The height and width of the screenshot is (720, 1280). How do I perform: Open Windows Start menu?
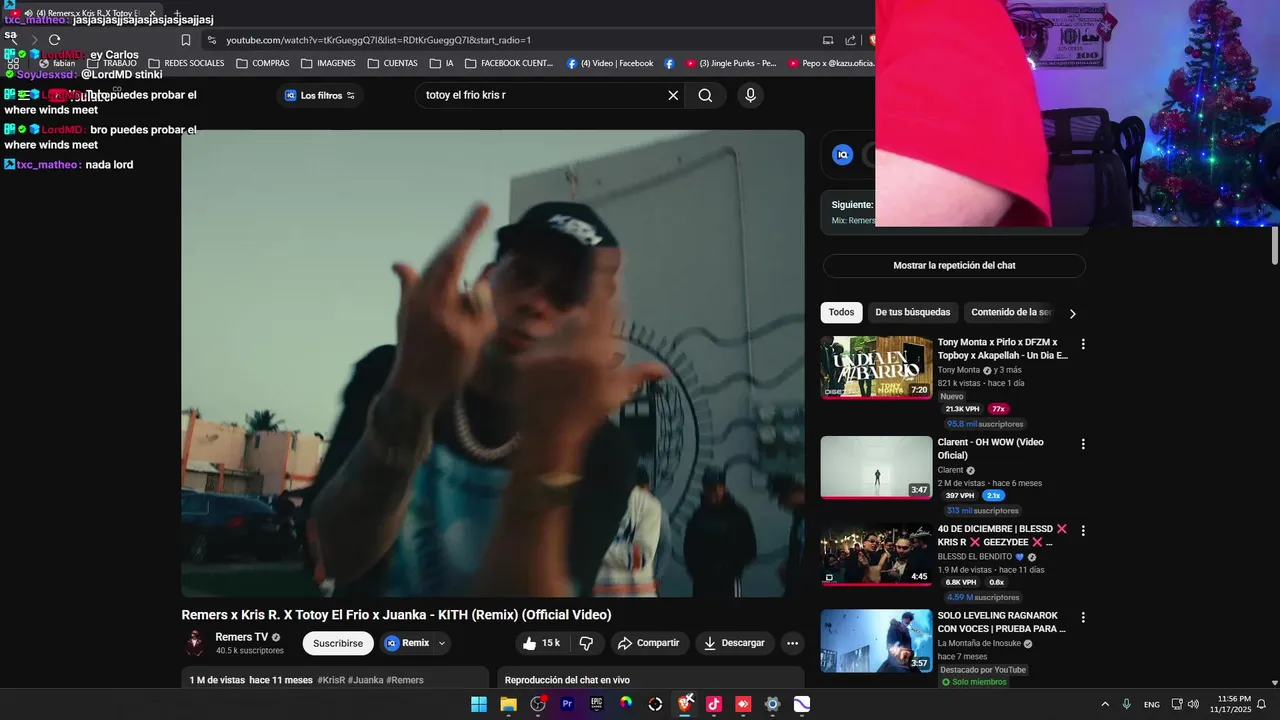click(479, 704)
